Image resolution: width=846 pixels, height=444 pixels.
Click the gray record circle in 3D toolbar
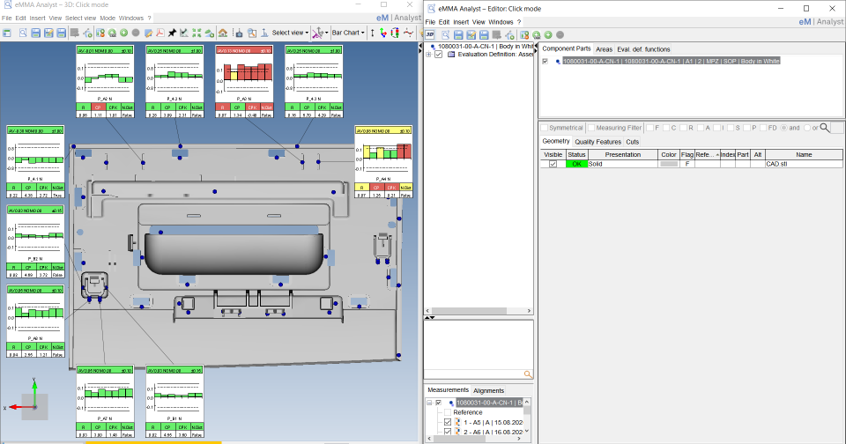pyautogui.click(x=137, y=33)
